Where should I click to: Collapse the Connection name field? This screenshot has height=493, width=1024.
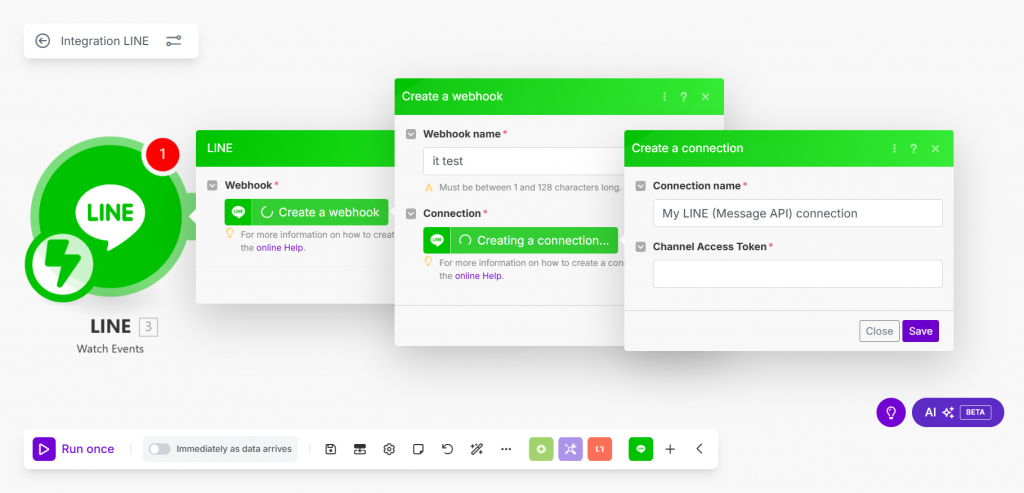(x=641, y=186)
